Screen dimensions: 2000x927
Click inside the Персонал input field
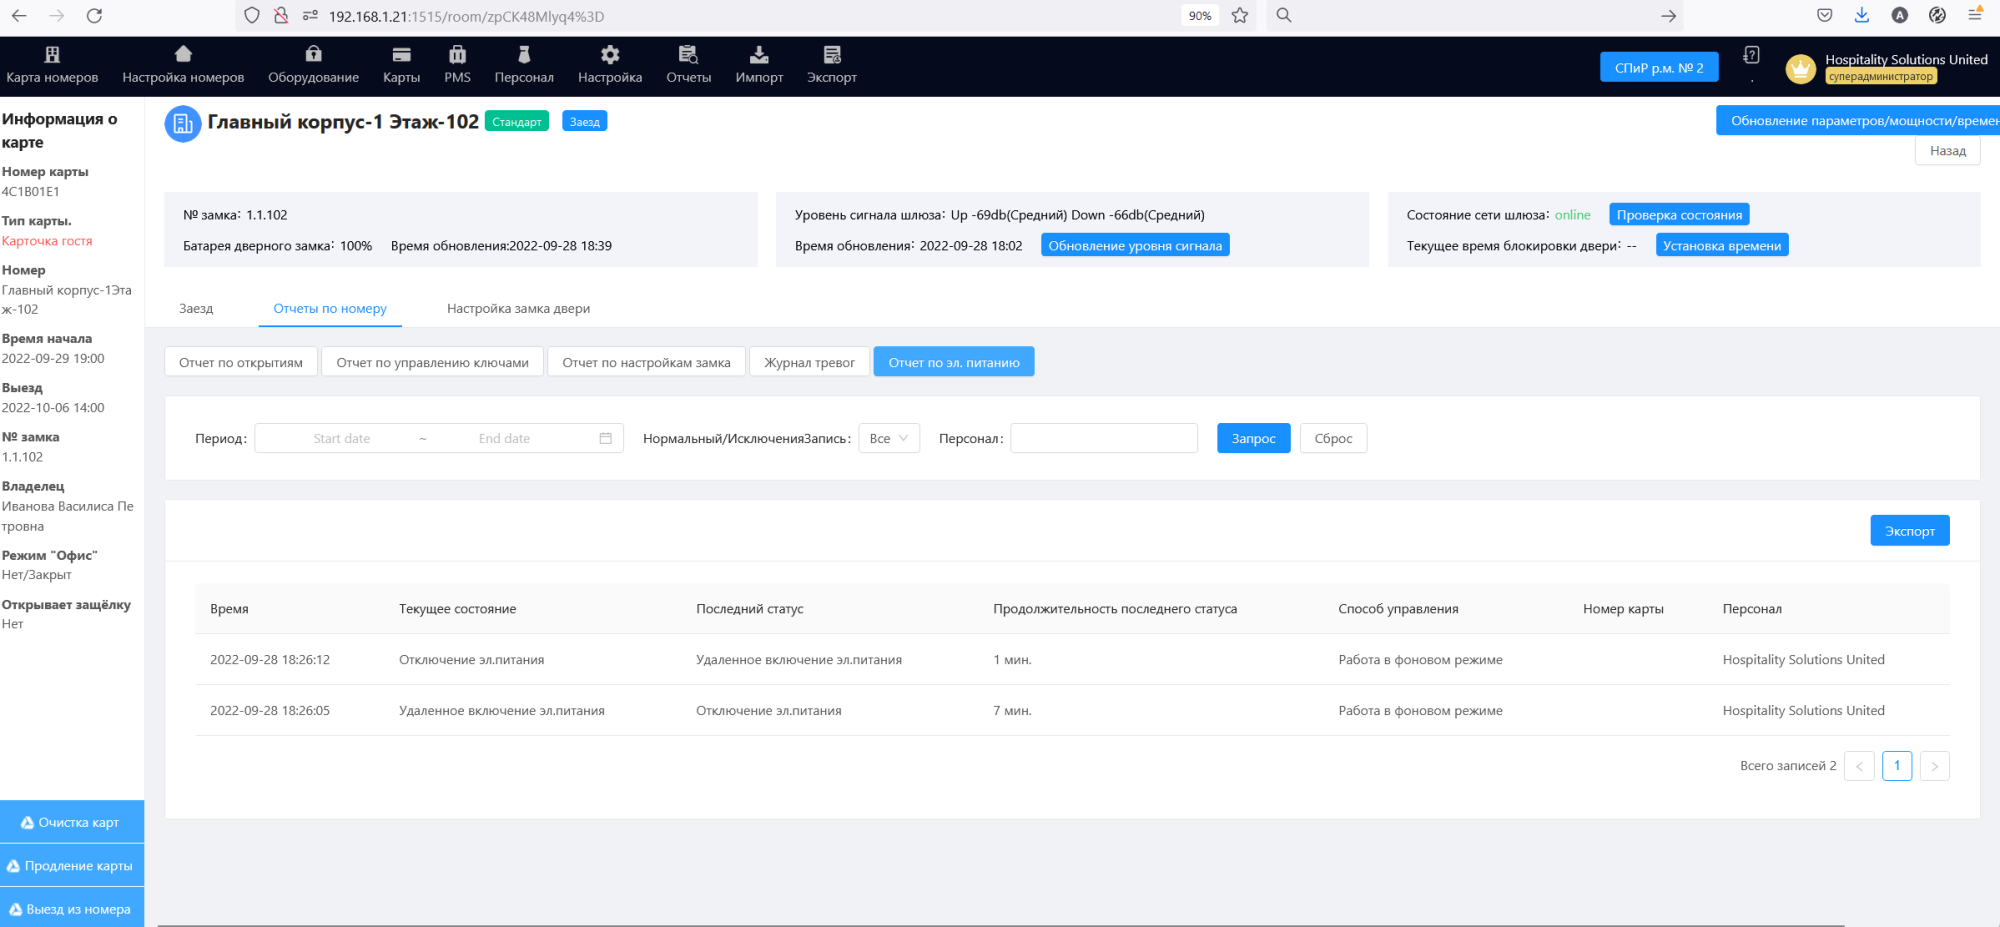coord(1103,438)
